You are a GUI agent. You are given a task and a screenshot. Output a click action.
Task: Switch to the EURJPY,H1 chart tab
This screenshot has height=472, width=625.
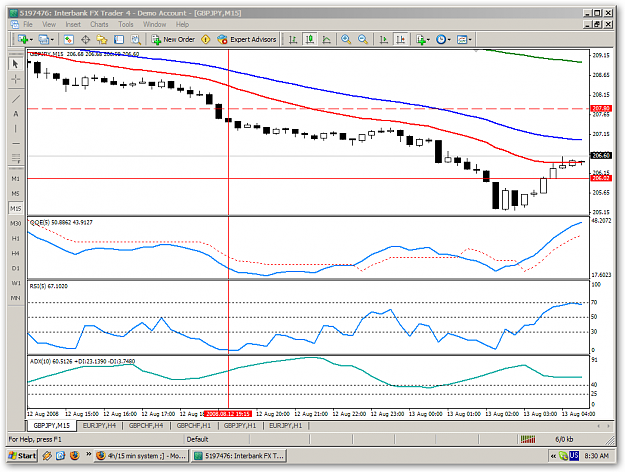[286, 425]
